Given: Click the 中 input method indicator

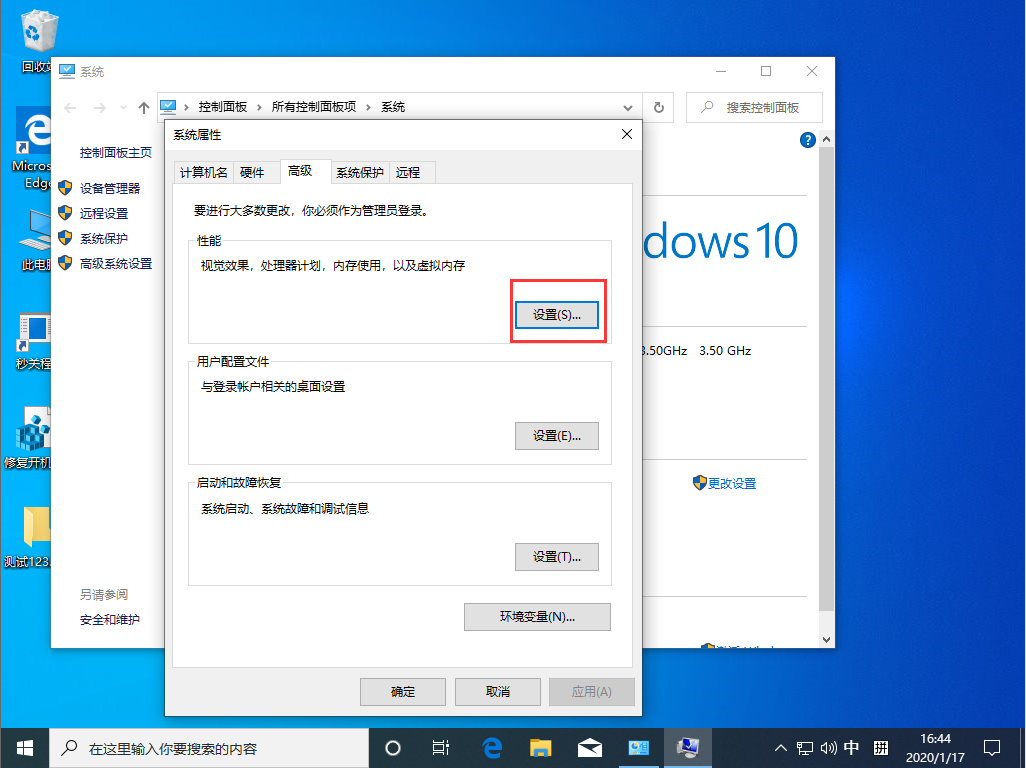Looking at the screenshot, I should point(854,747).
